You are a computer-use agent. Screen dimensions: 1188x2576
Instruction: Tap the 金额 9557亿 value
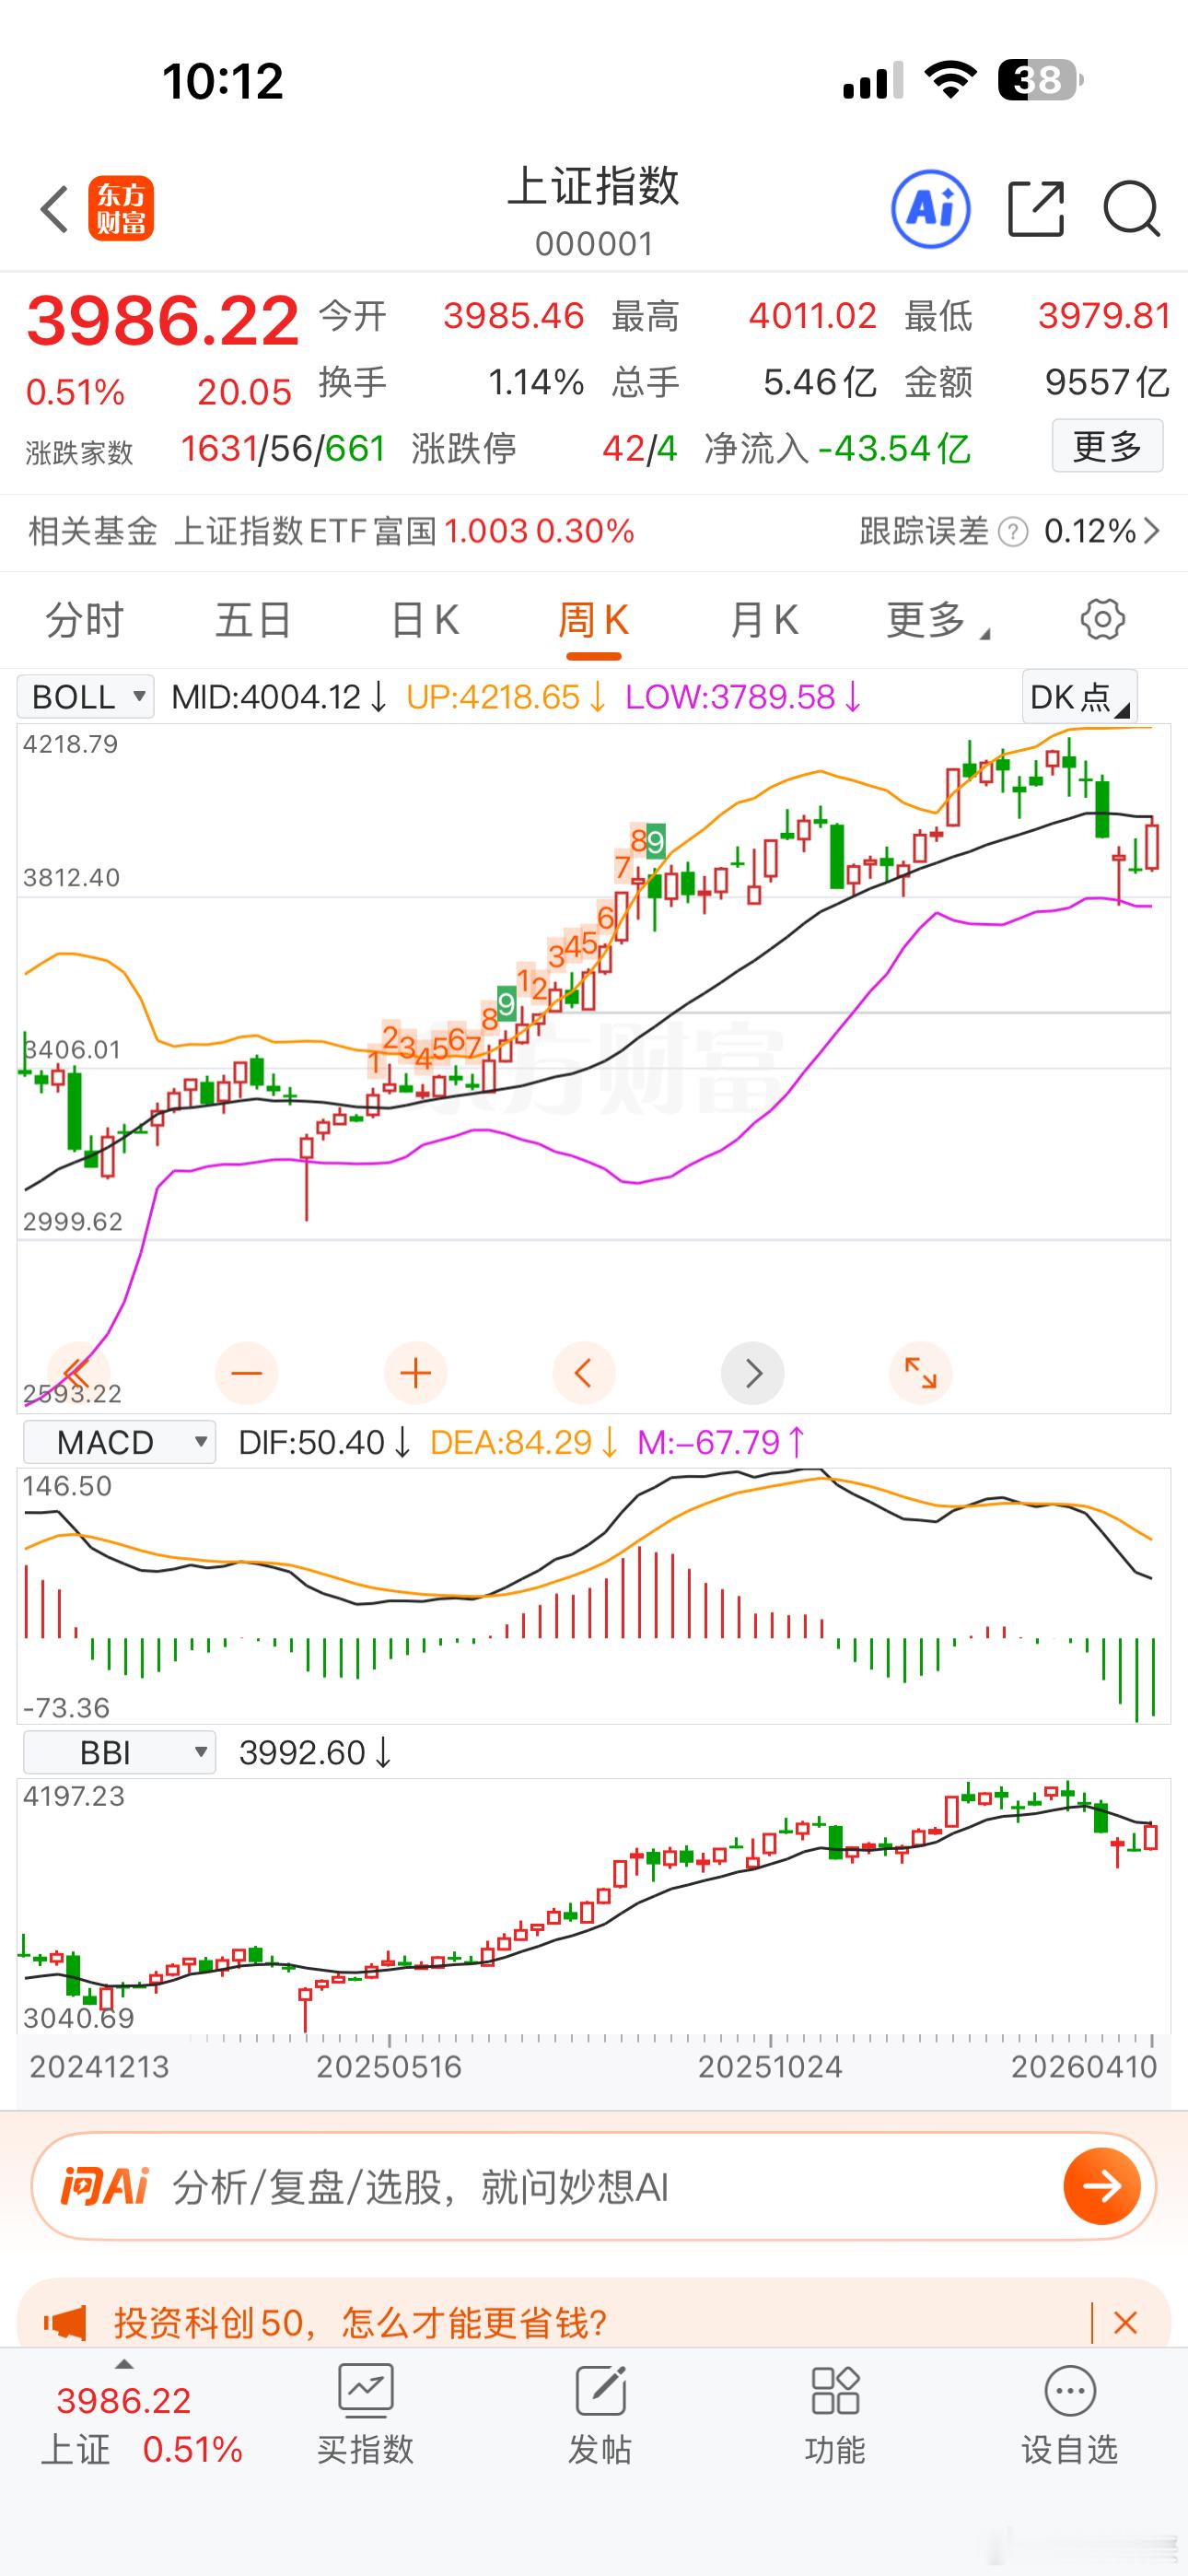point(1107,382)
